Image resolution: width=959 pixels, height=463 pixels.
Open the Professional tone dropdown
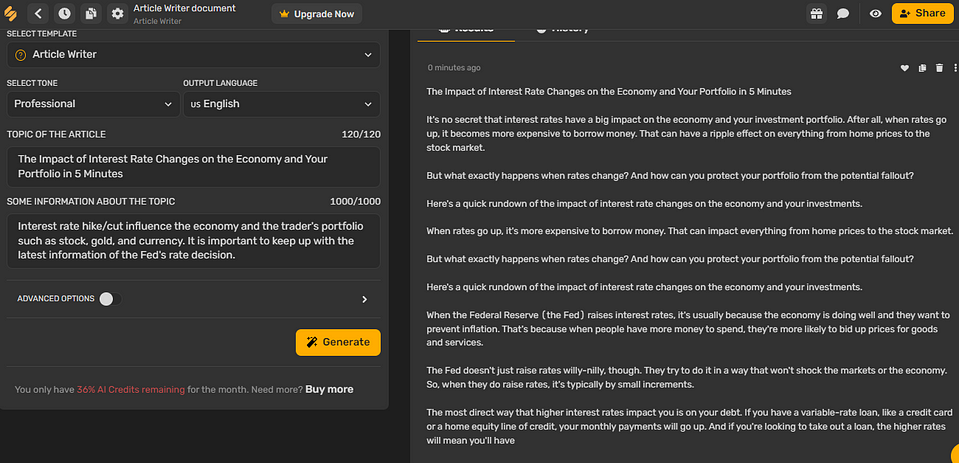point(94,104)
